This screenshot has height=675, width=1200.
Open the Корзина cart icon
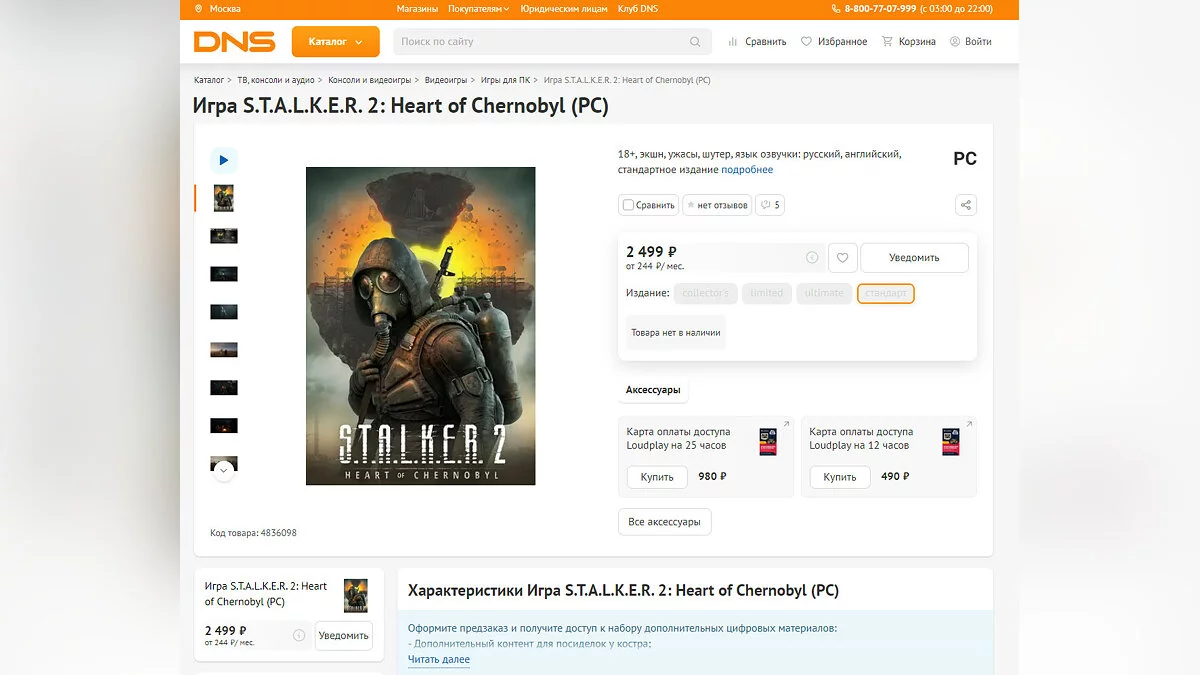click(x=887, y=42)
